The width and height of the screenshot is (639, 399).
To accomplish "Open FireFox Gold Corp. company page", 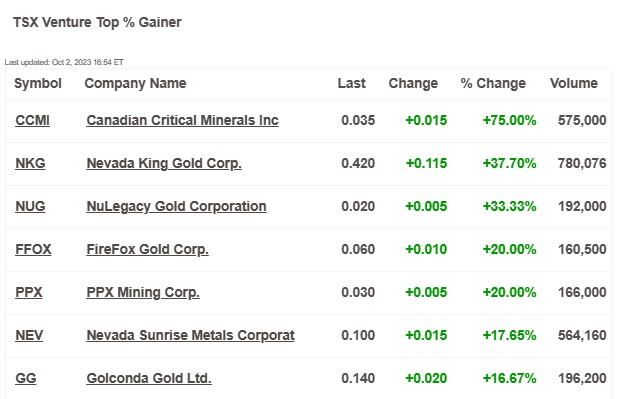I will (147, 249).
